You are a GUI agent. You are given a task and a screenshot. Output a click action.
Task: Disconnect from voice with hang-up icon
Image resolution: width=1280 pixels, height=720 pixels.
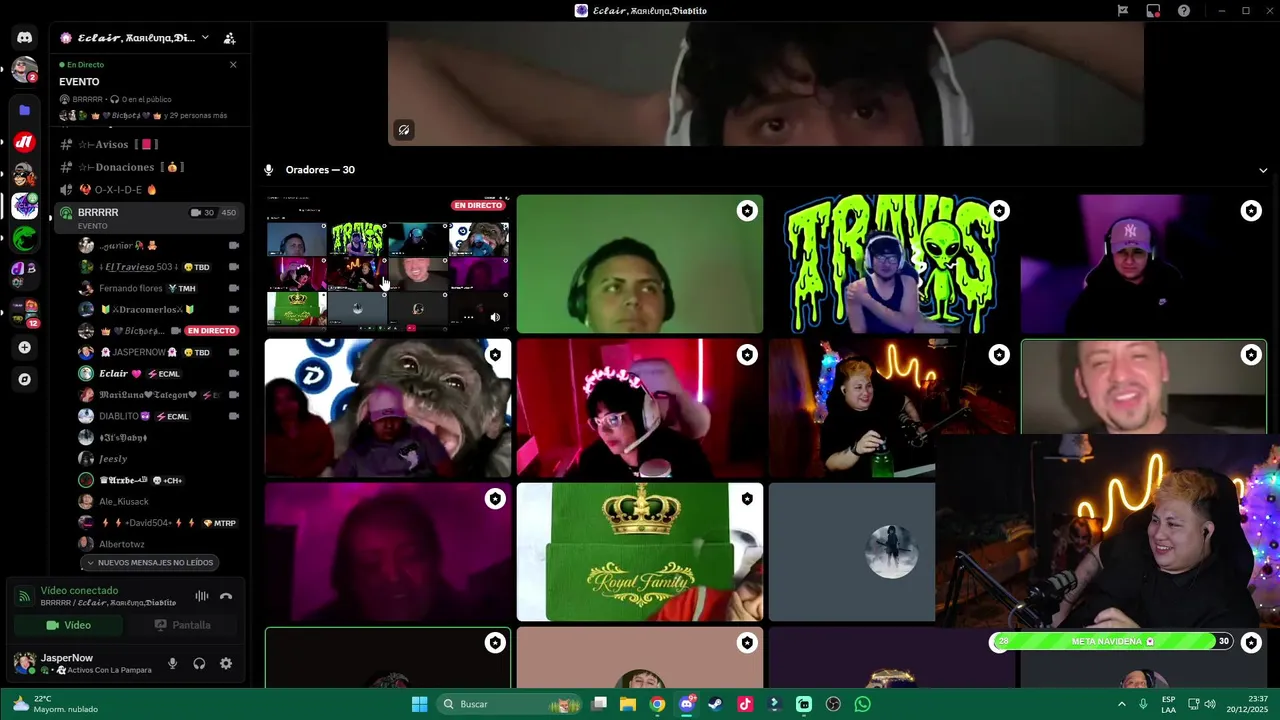(x=226, y=596)
